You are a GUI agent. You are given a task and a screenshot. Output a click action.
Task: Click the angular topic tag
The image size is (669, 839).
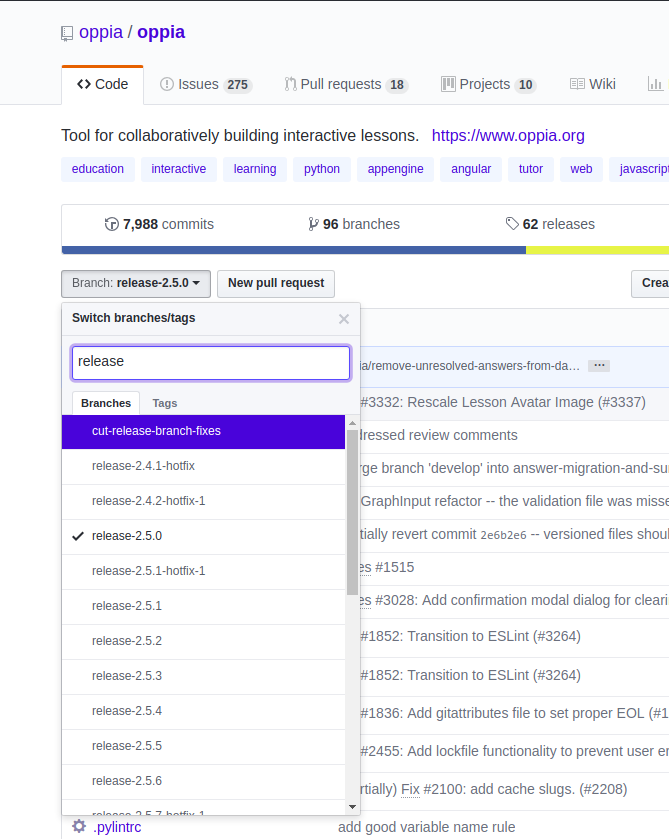(x=471, y=169)
